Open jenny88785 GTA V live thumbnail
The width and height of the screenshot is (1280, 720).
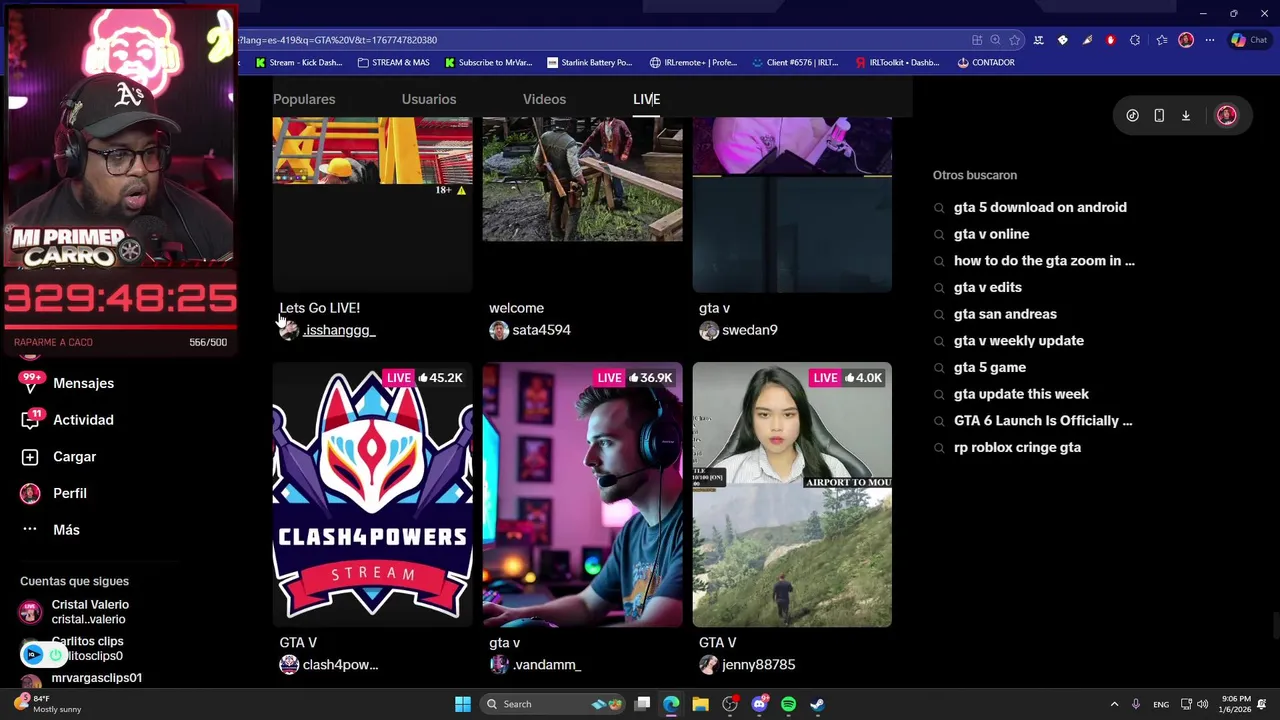tap(792, 495)
